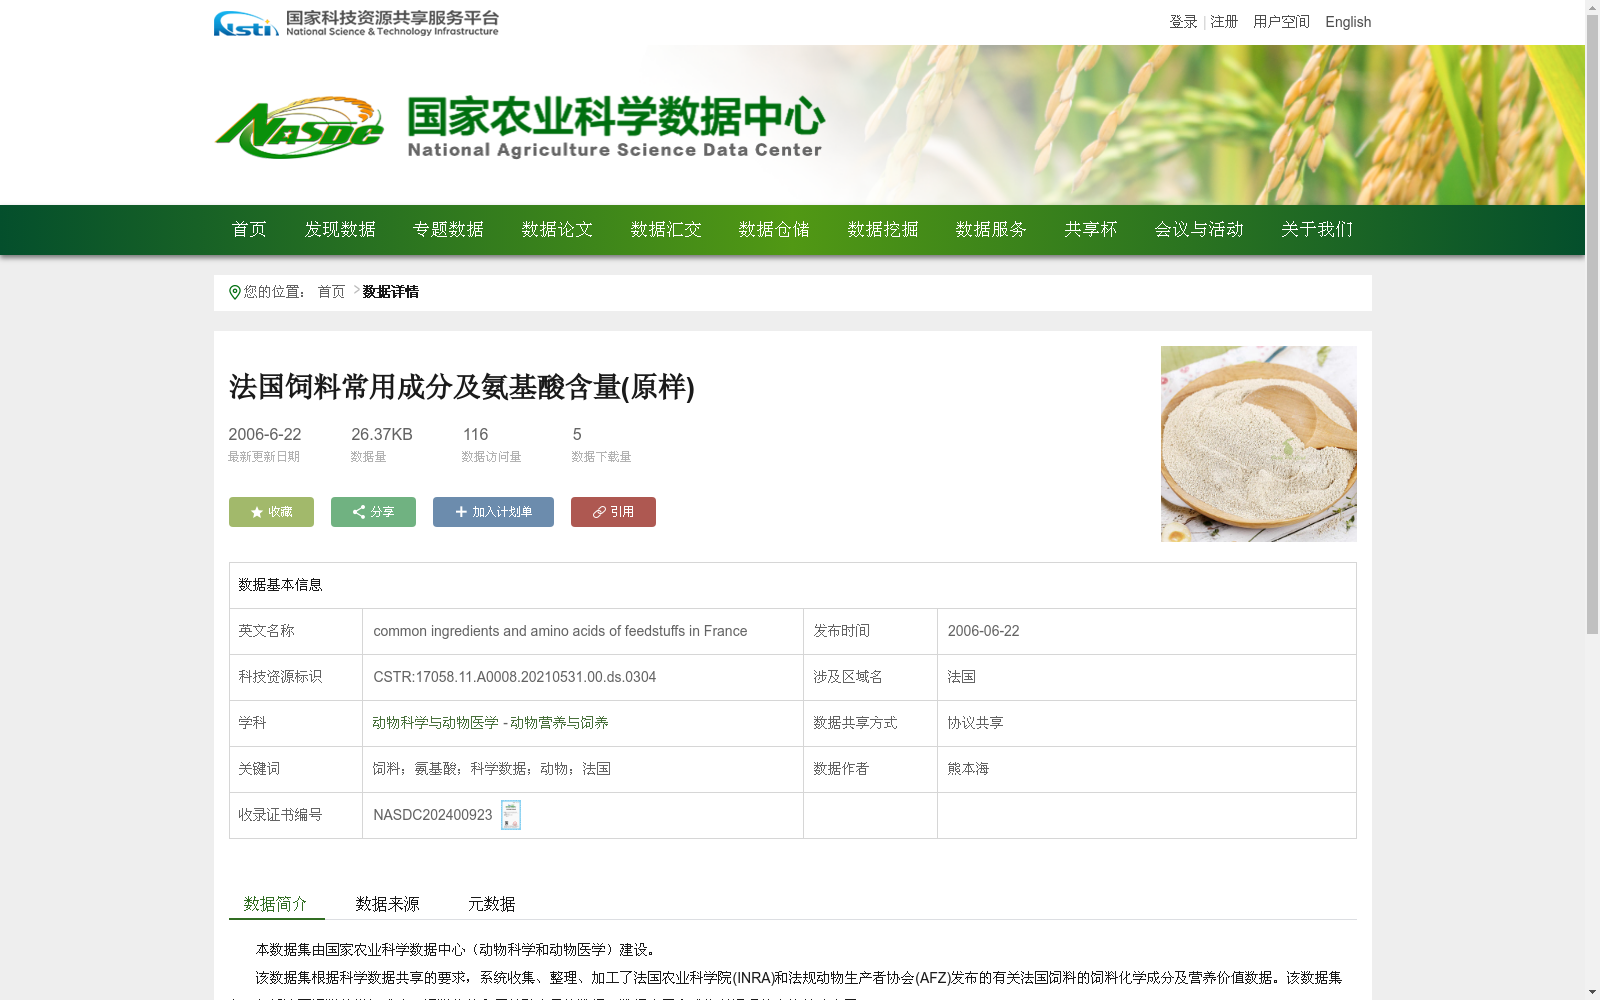Click the feed powder dataset thumbnail
Image resolution: width=1600 pixels, height=1000 pixels.
(1259, 444)
